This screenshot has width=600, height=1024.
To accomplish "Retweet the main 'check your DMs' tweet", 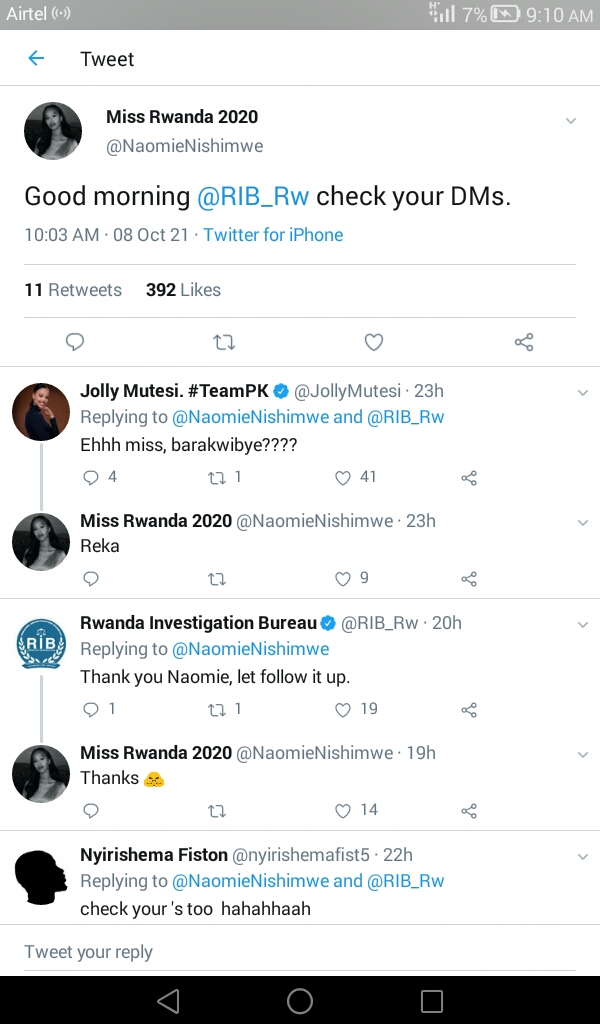I will click(224, 343).
